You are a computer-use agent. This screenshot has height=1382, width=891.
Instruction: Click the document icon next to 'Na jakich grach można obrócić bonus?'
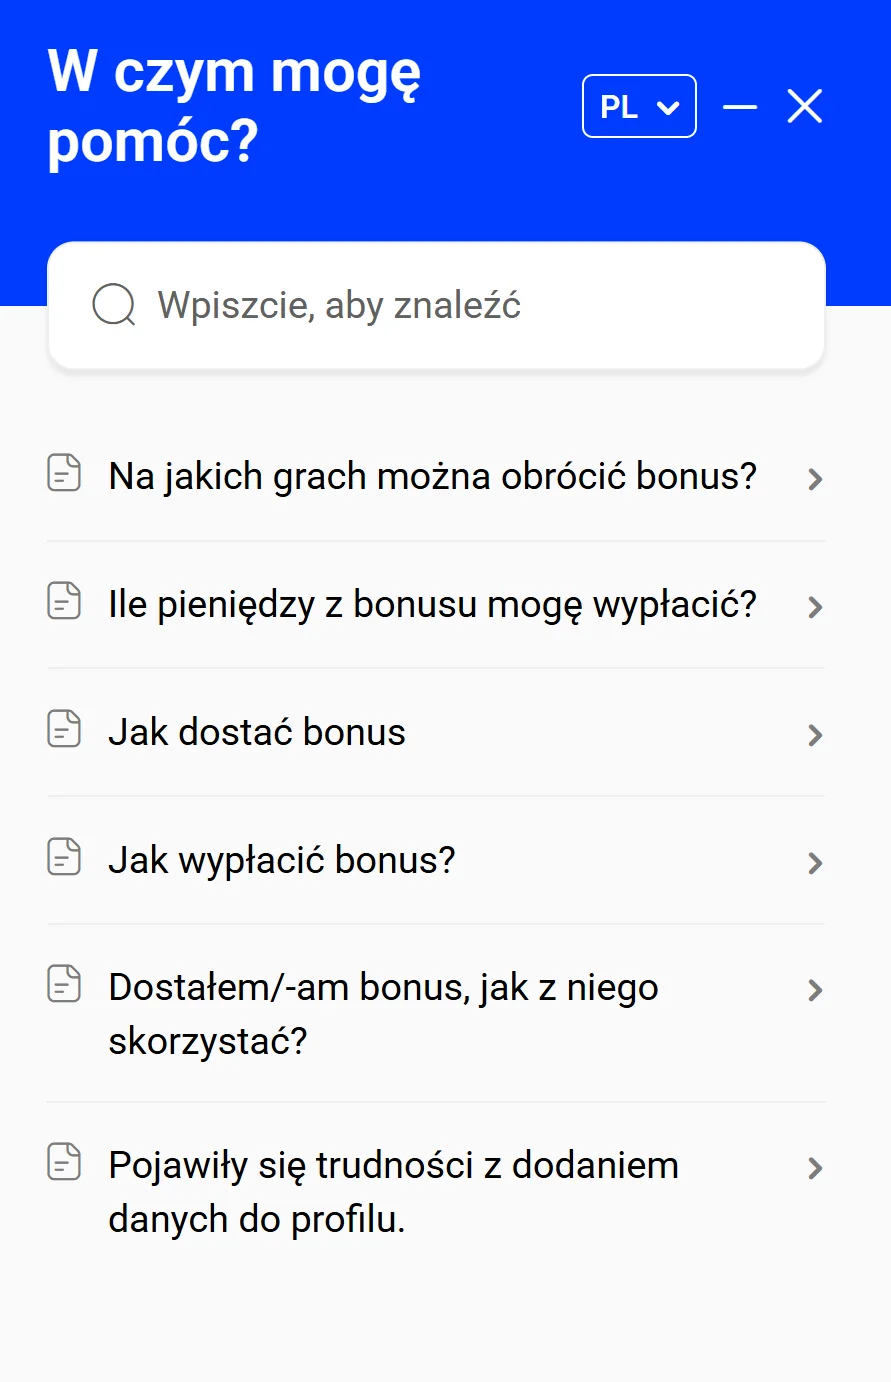coord(64,474)
